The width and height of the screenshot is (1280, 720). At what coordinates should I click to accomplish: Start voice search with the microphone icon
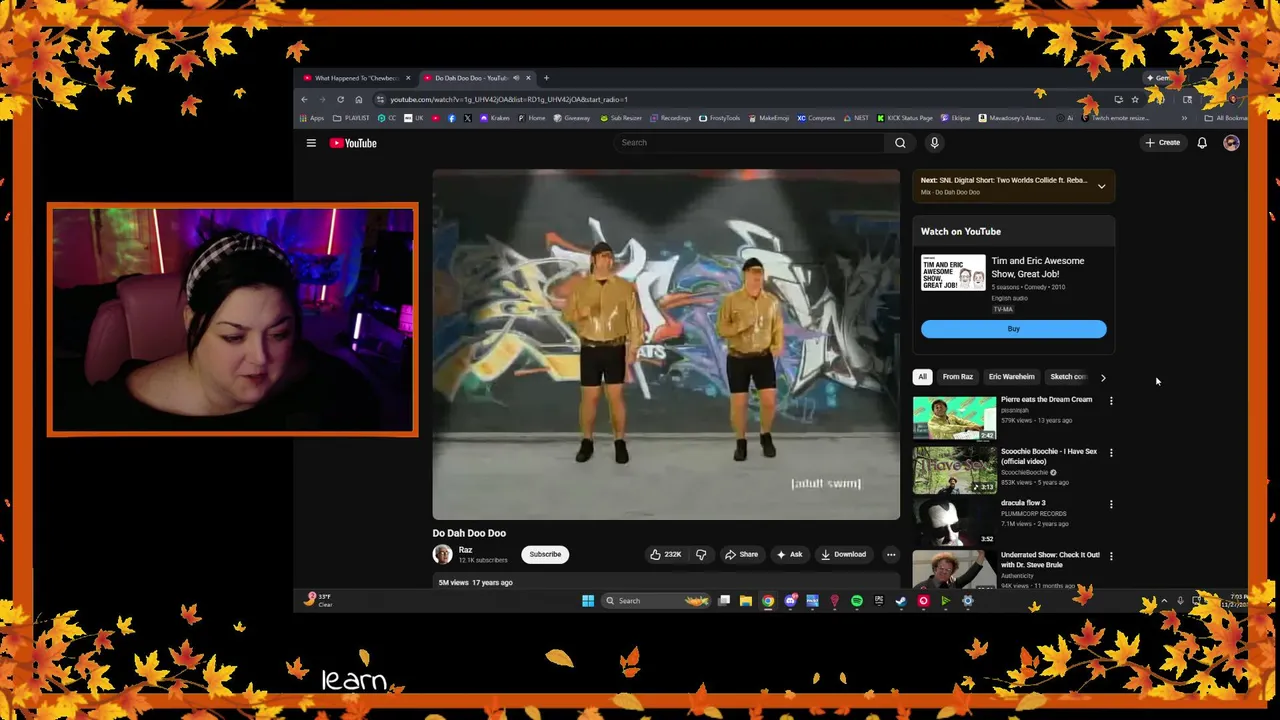934,143
